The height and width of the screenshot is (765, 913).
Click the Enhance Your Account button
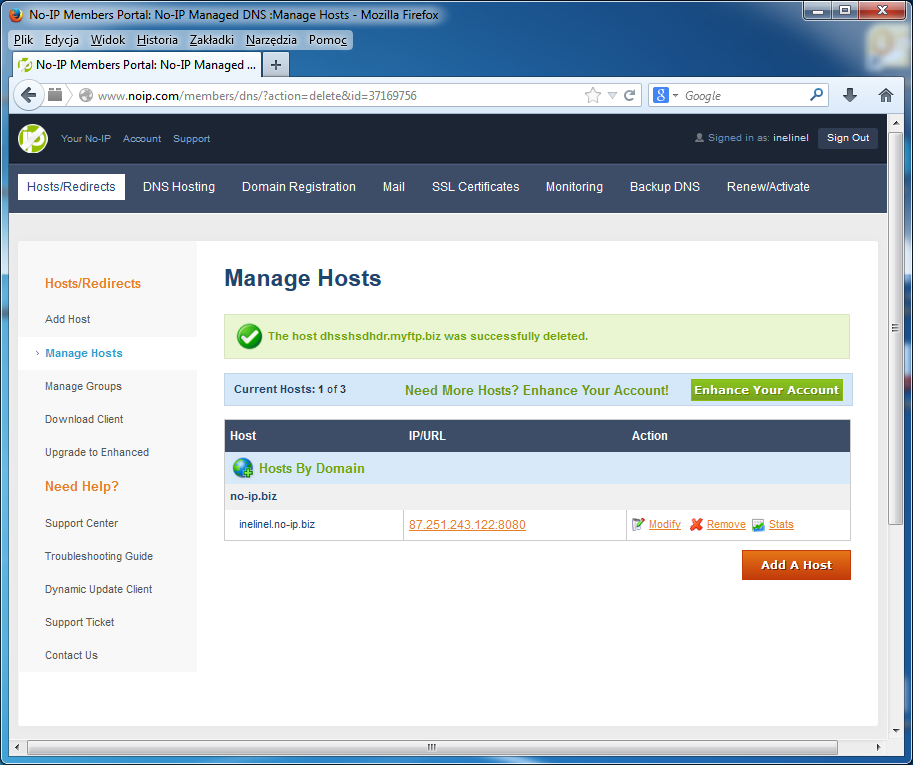tap(766, 390)
